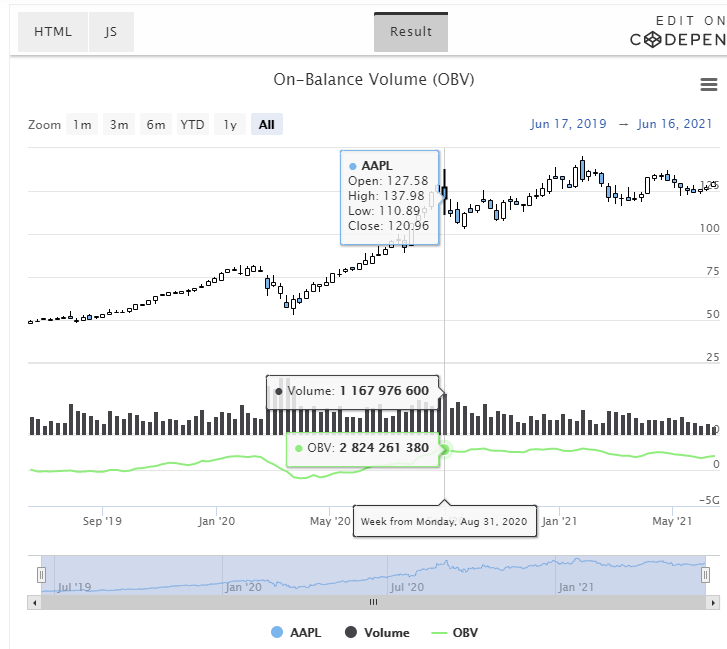
Task: Click the scrollbar left arrow
Action: pos(34,603)
